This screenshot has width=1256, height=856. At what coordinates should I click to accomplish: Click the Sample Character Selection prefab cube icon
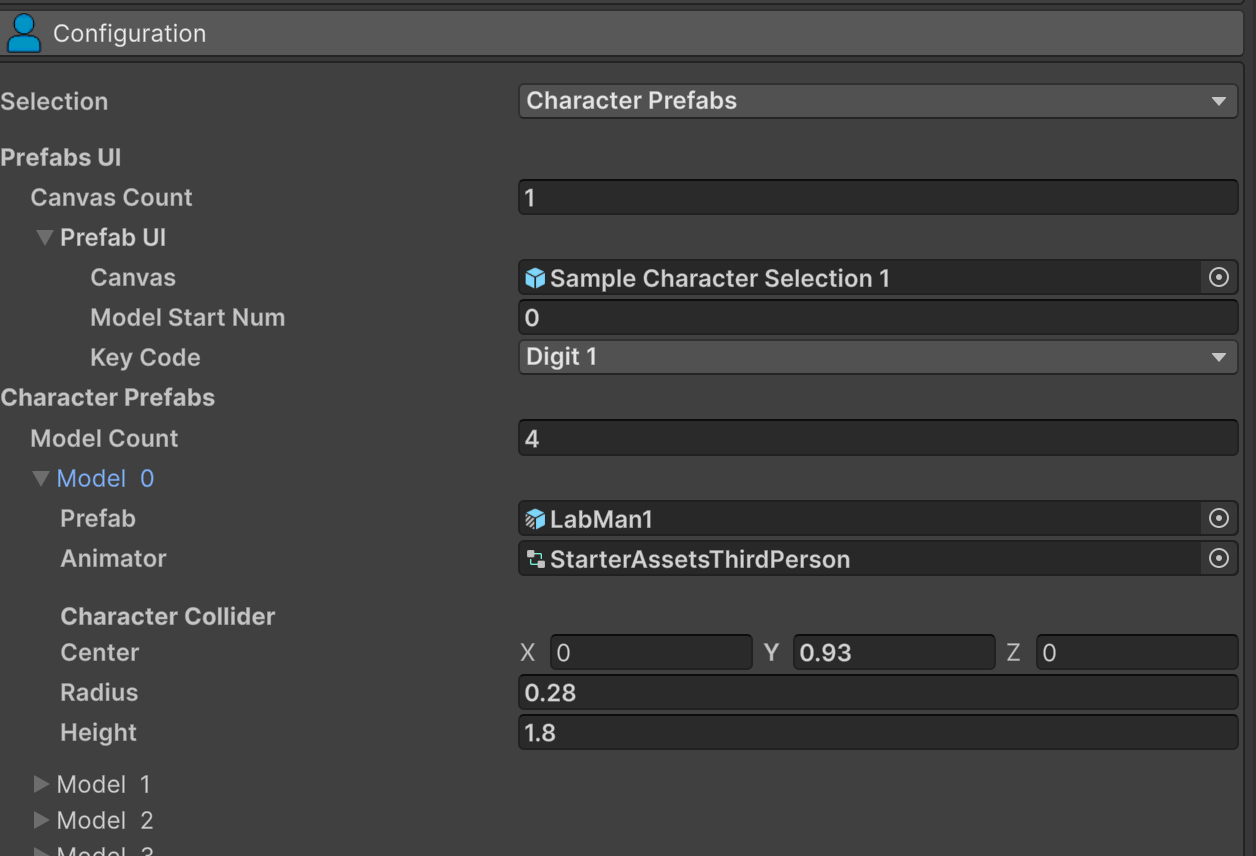(x=536, y=278)
